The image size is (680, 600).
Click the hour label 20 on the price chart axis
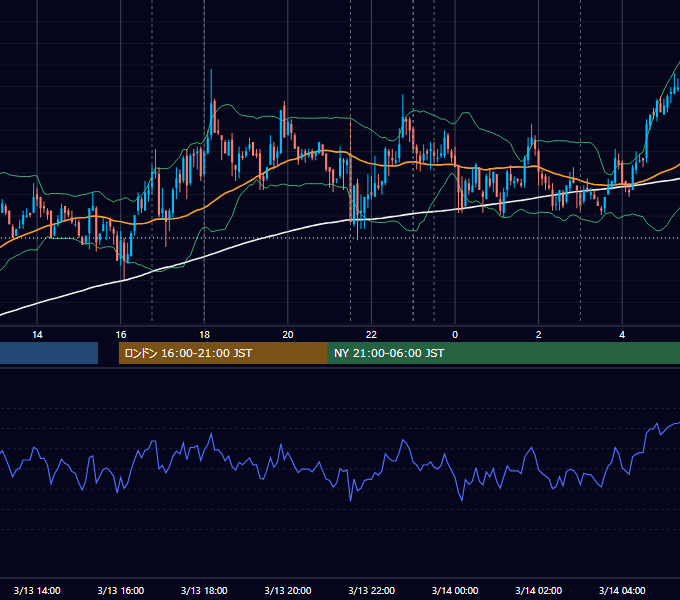tap(288, 335)
